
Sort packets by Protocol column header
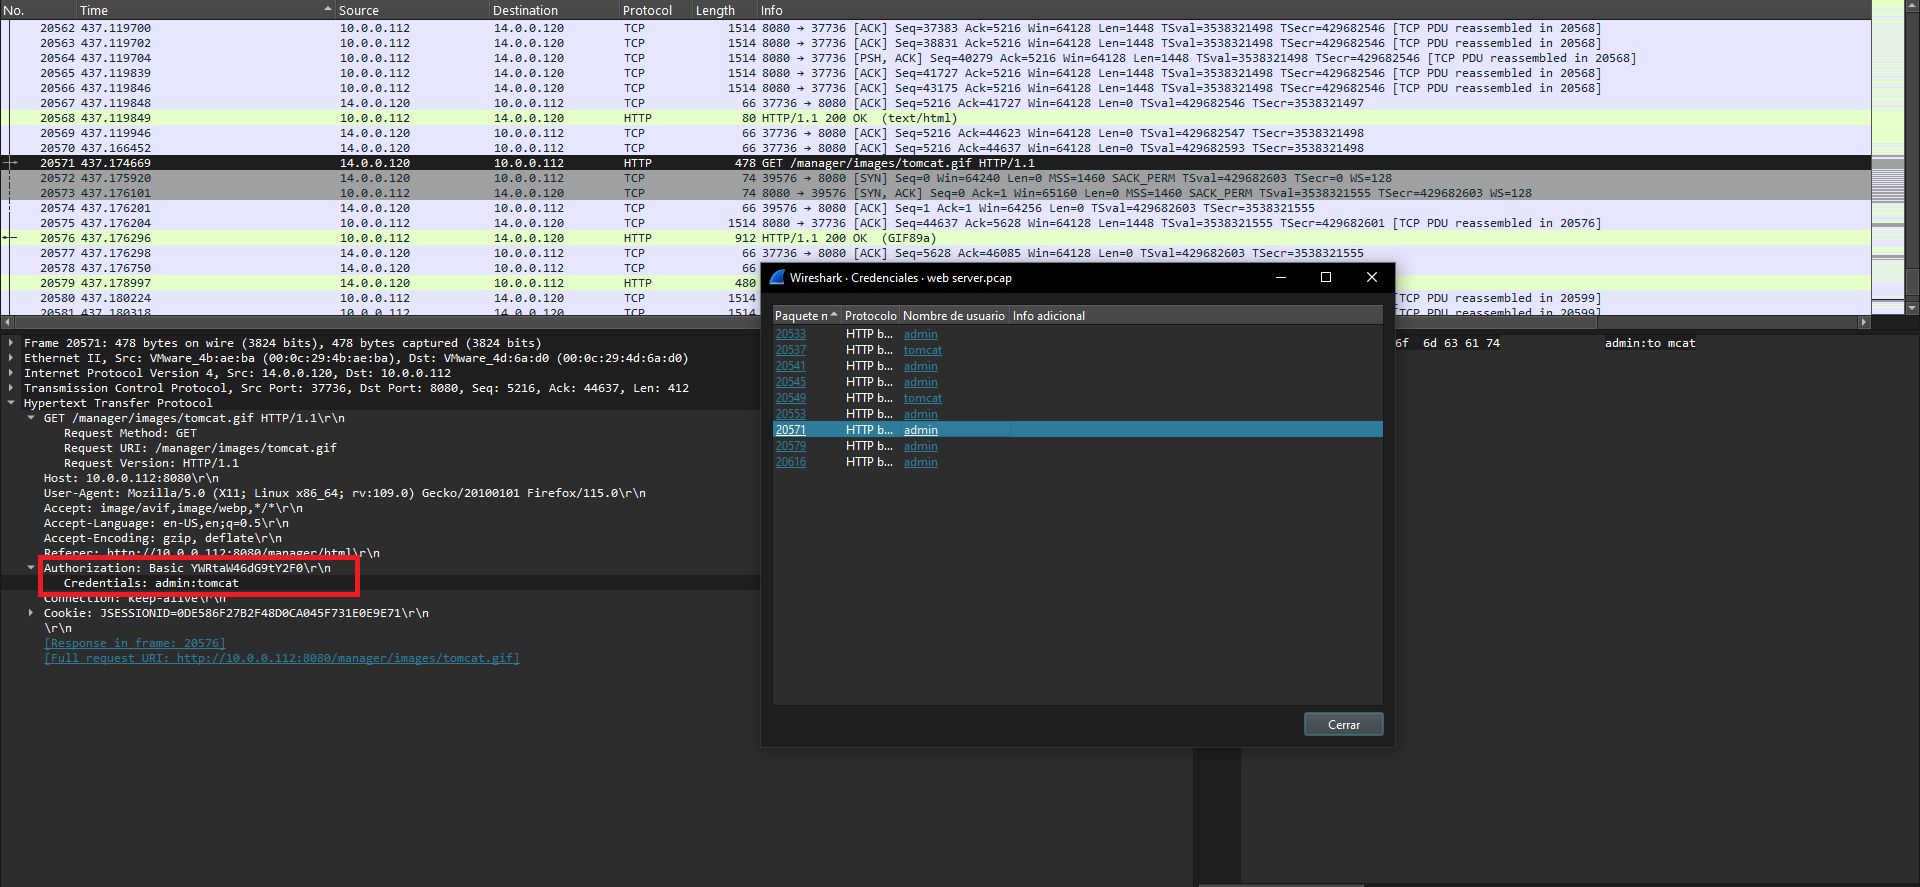[647, 10]
